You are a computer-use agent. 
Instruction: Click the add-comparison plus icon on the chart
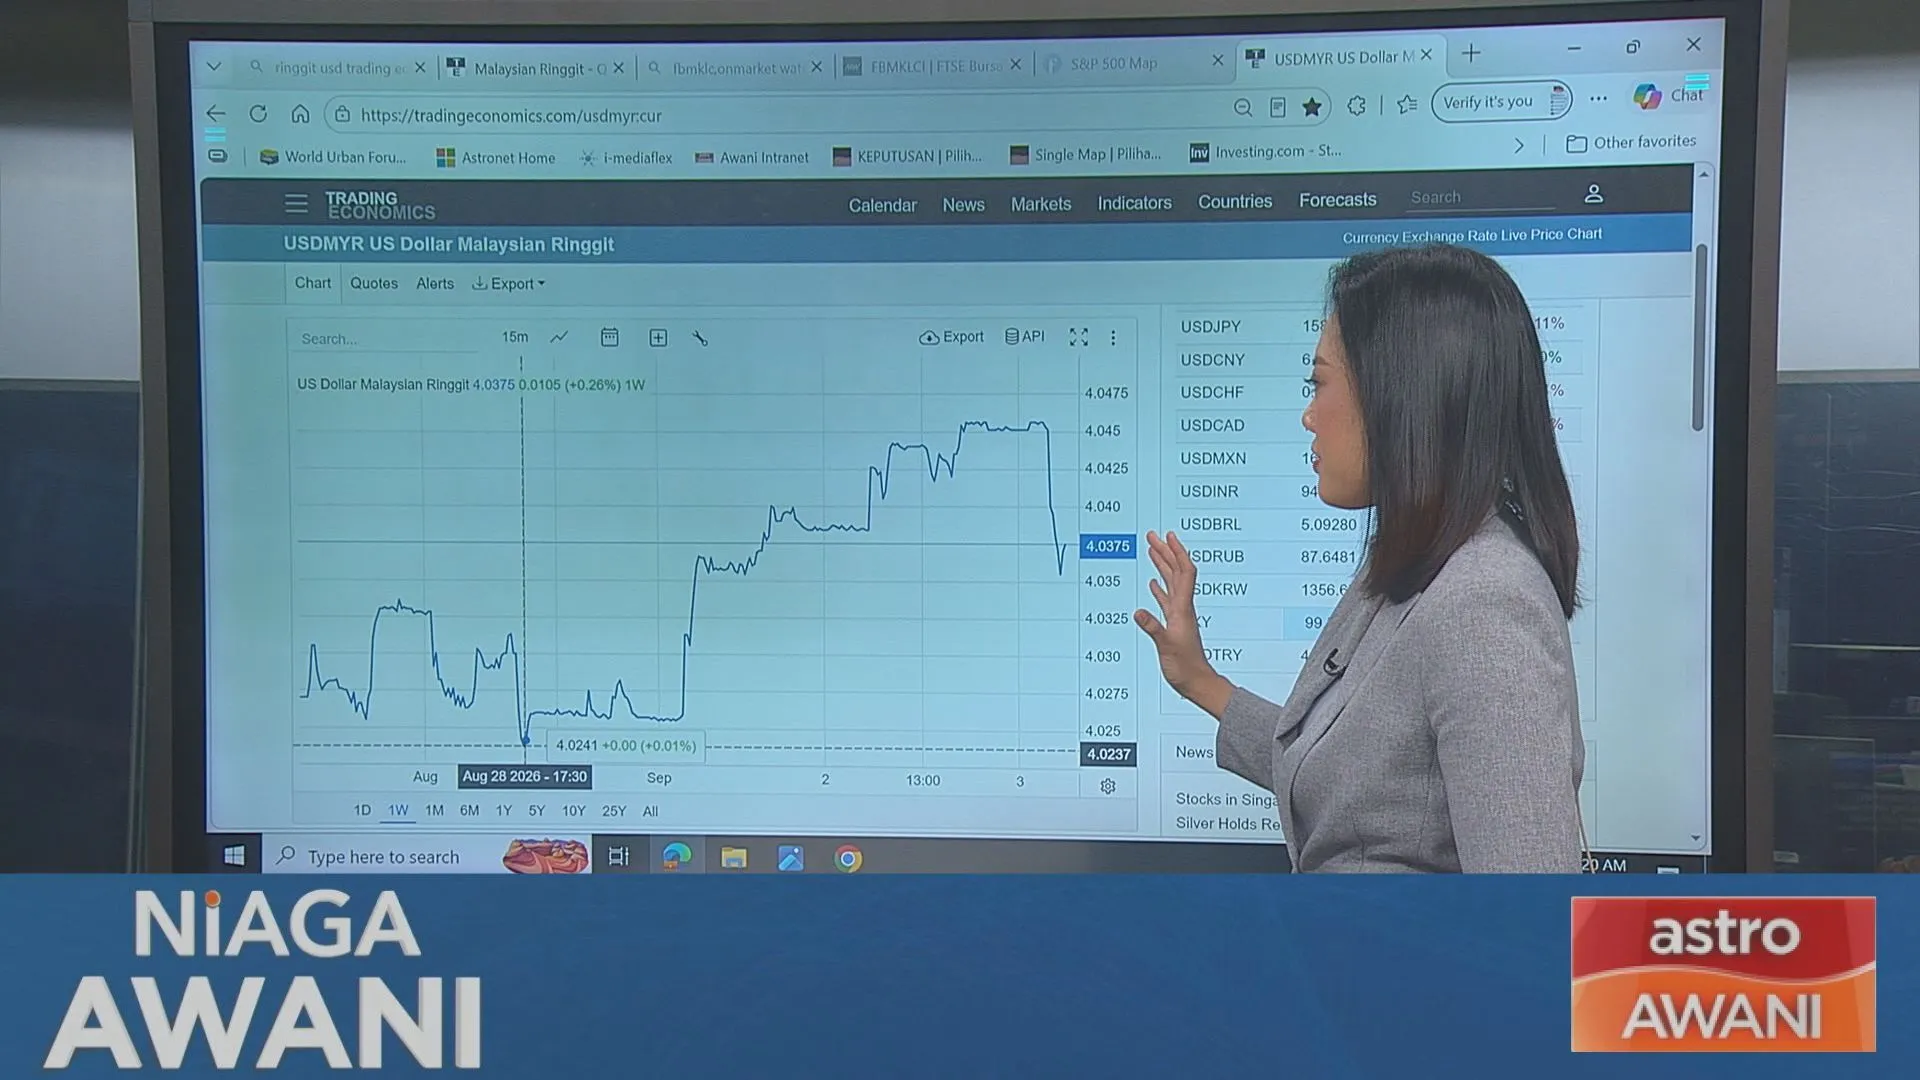click(658, 338)
